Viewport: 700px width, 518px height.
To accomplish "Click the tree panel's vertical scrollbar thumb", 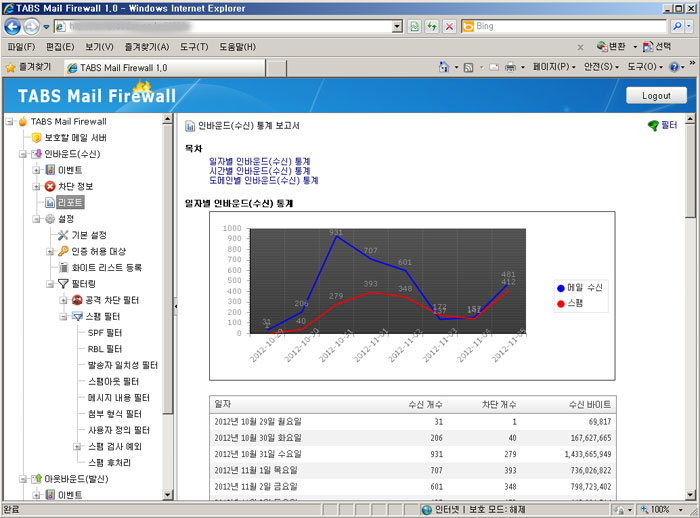I will tap(167, 268).
